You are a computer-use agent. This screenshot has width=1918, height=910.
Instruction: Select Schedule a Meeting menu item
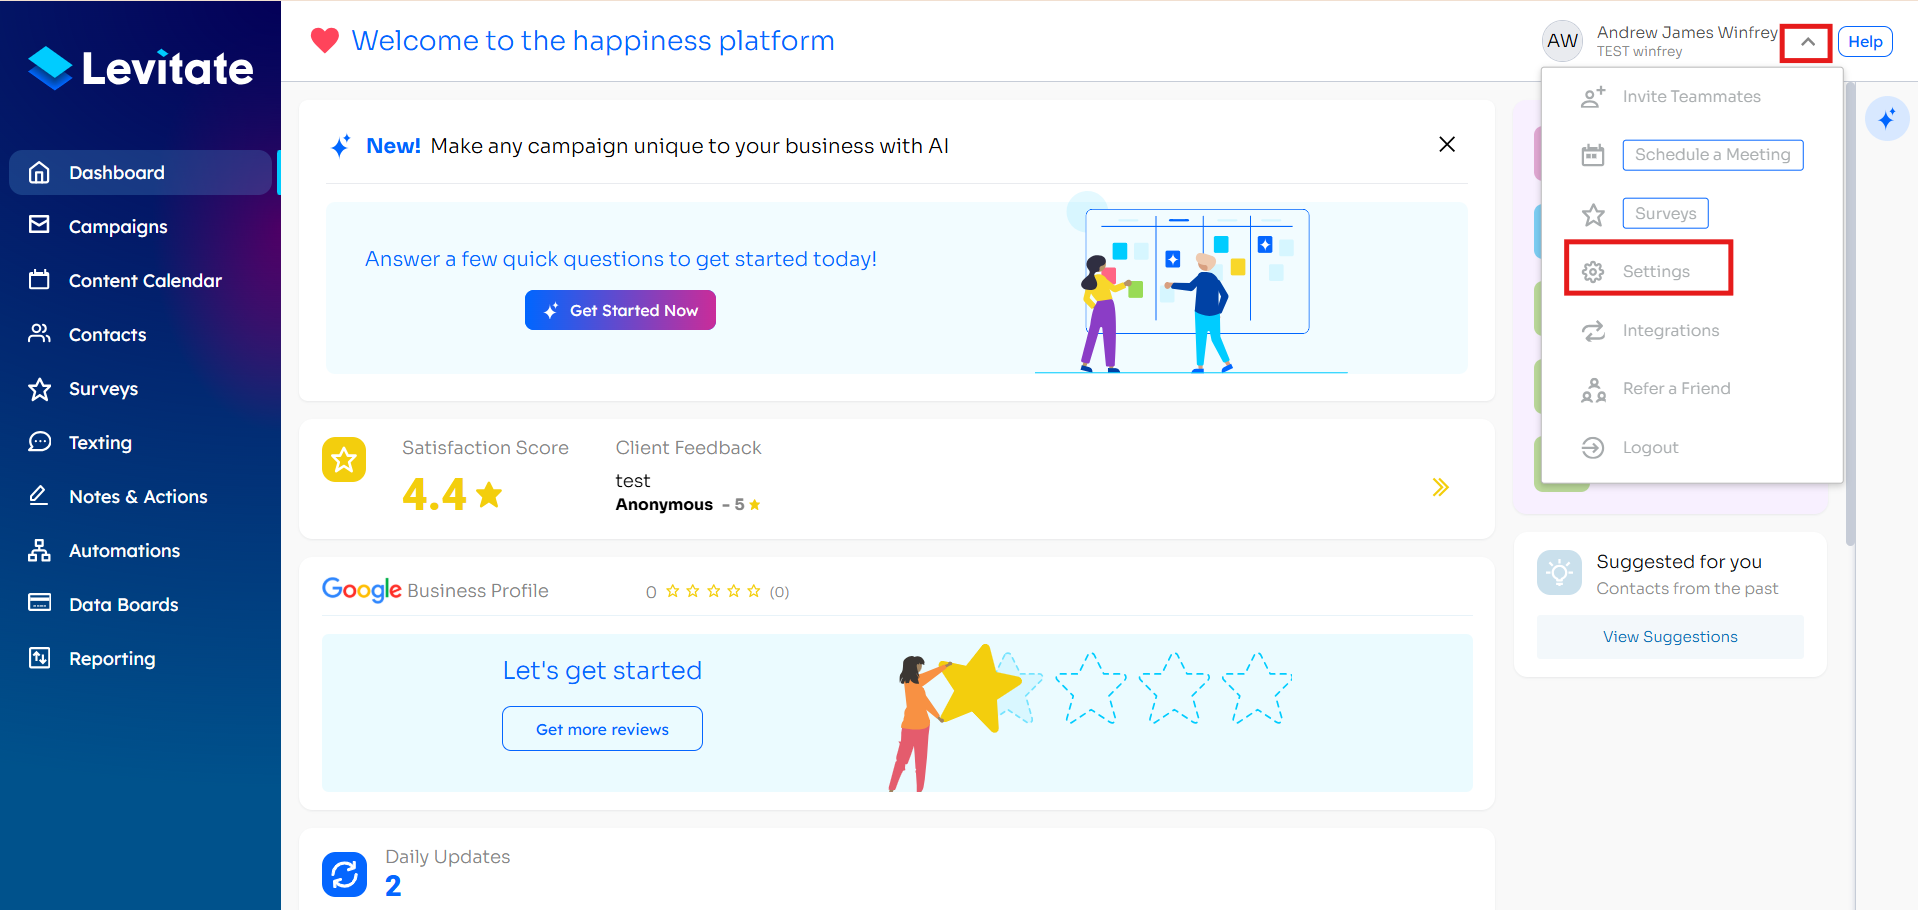pos(1713,155)
